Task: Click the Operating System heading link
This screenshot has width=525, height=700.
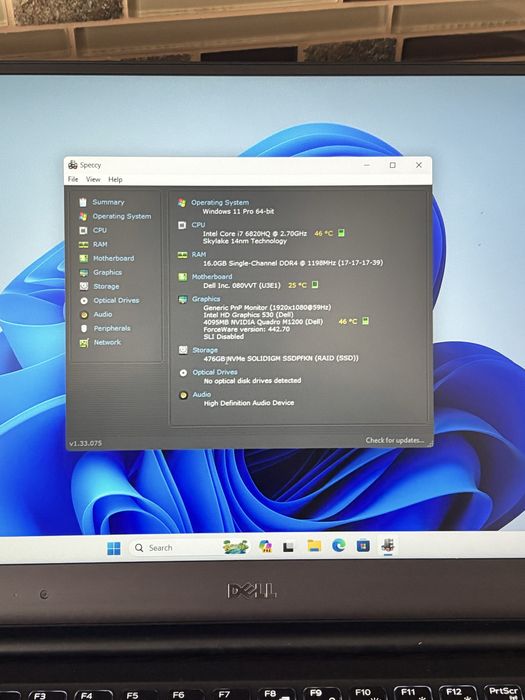Action: pyautogui.click(x=220, y=202)
